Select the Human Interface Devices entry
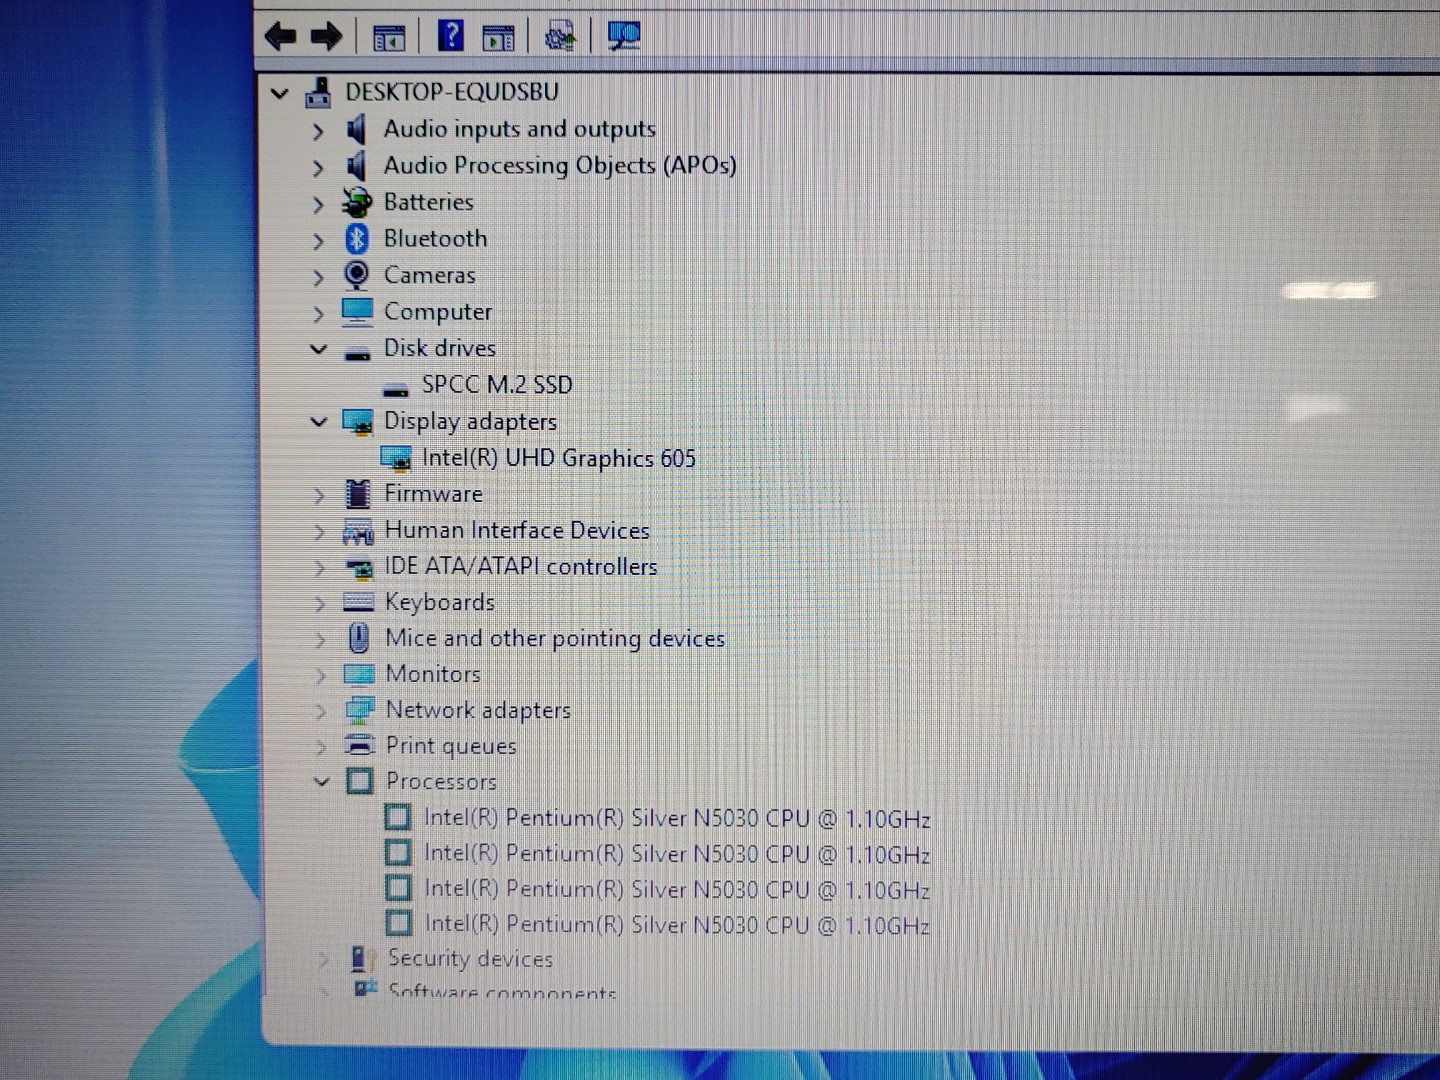The image size is (1440, 1080). (516, 530)
